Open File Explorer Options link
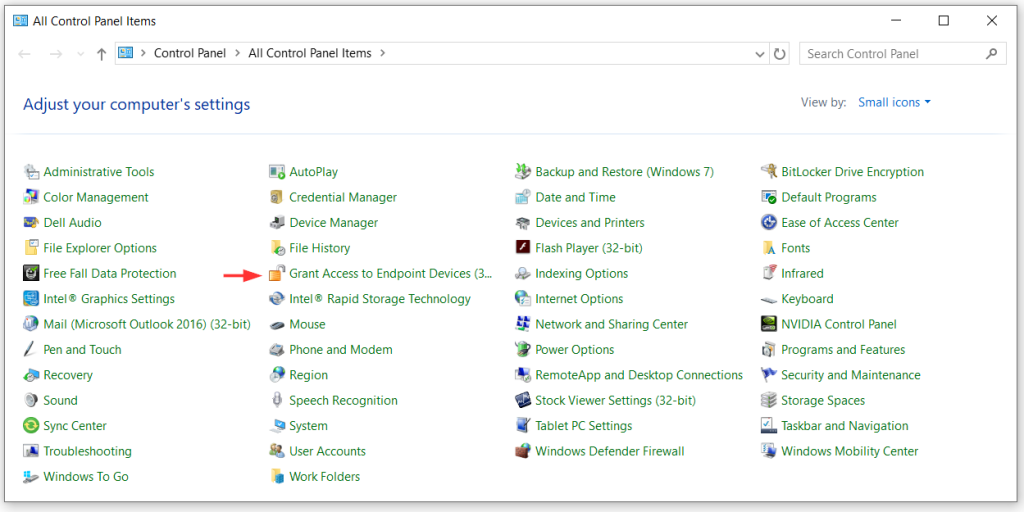Image resolution: width=1024 pixels, height=512 pixels. (x=100, y=248)
